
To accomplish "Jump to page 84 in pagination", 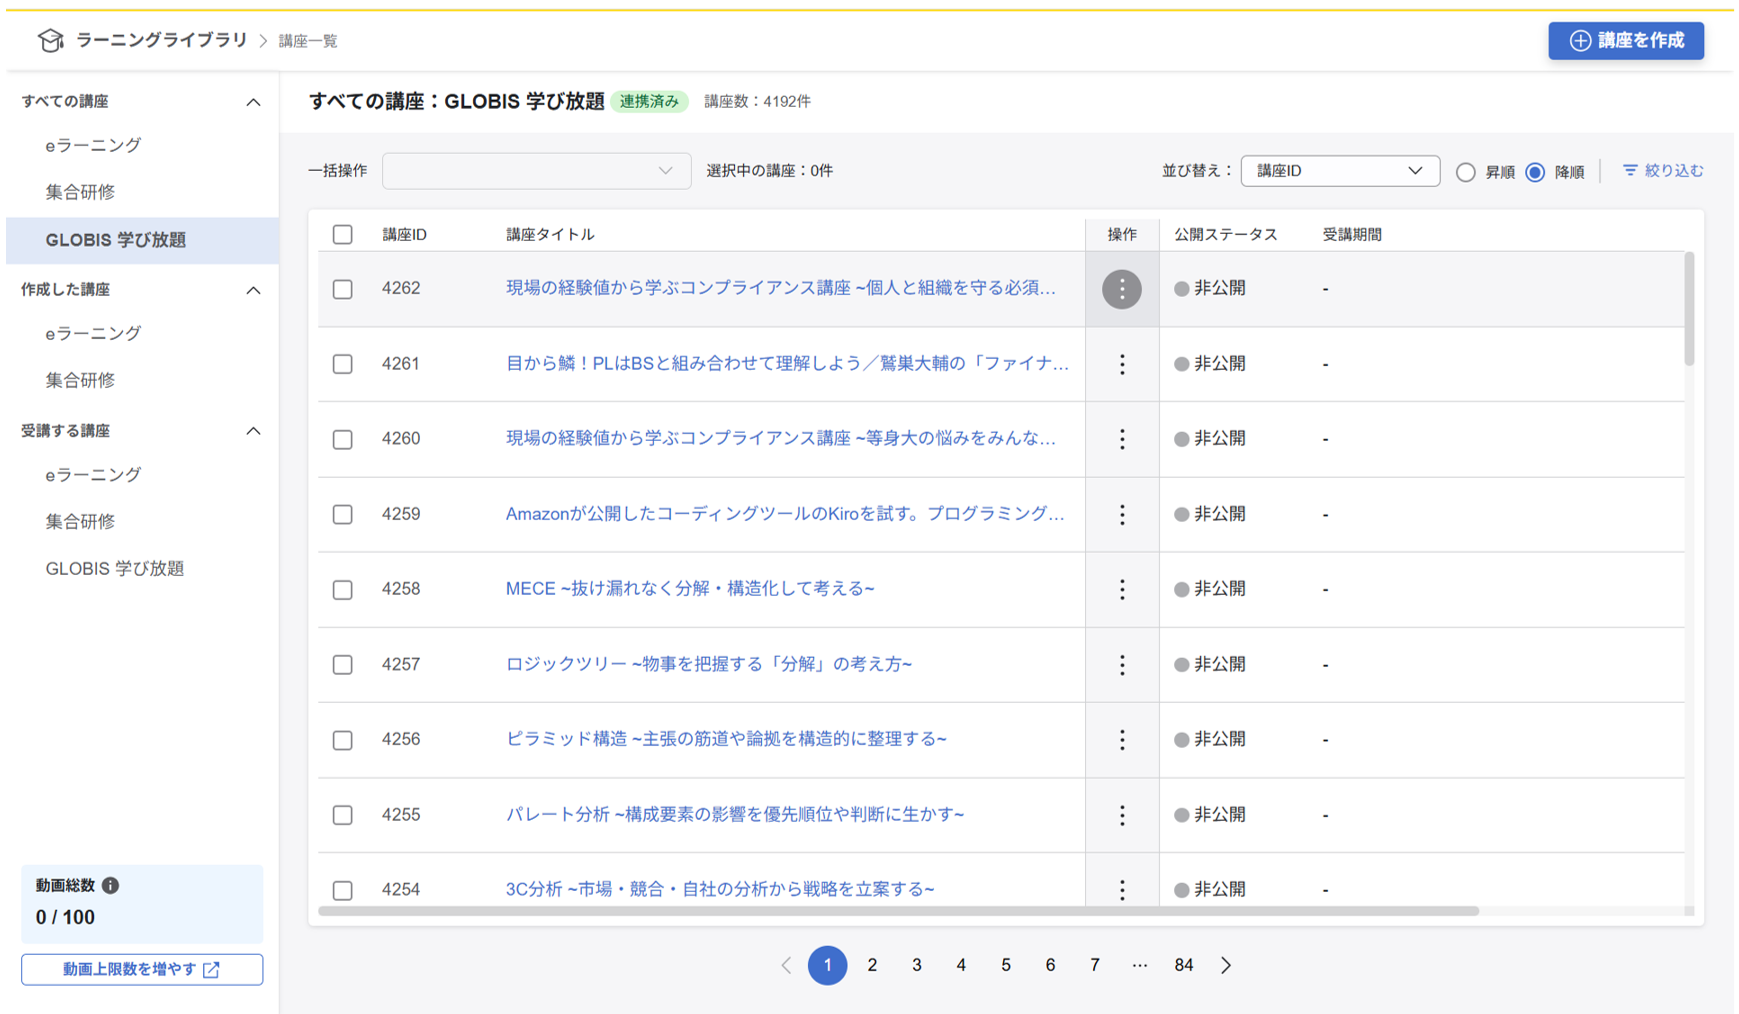I will pyautogui.click(x=1183, y=965).
